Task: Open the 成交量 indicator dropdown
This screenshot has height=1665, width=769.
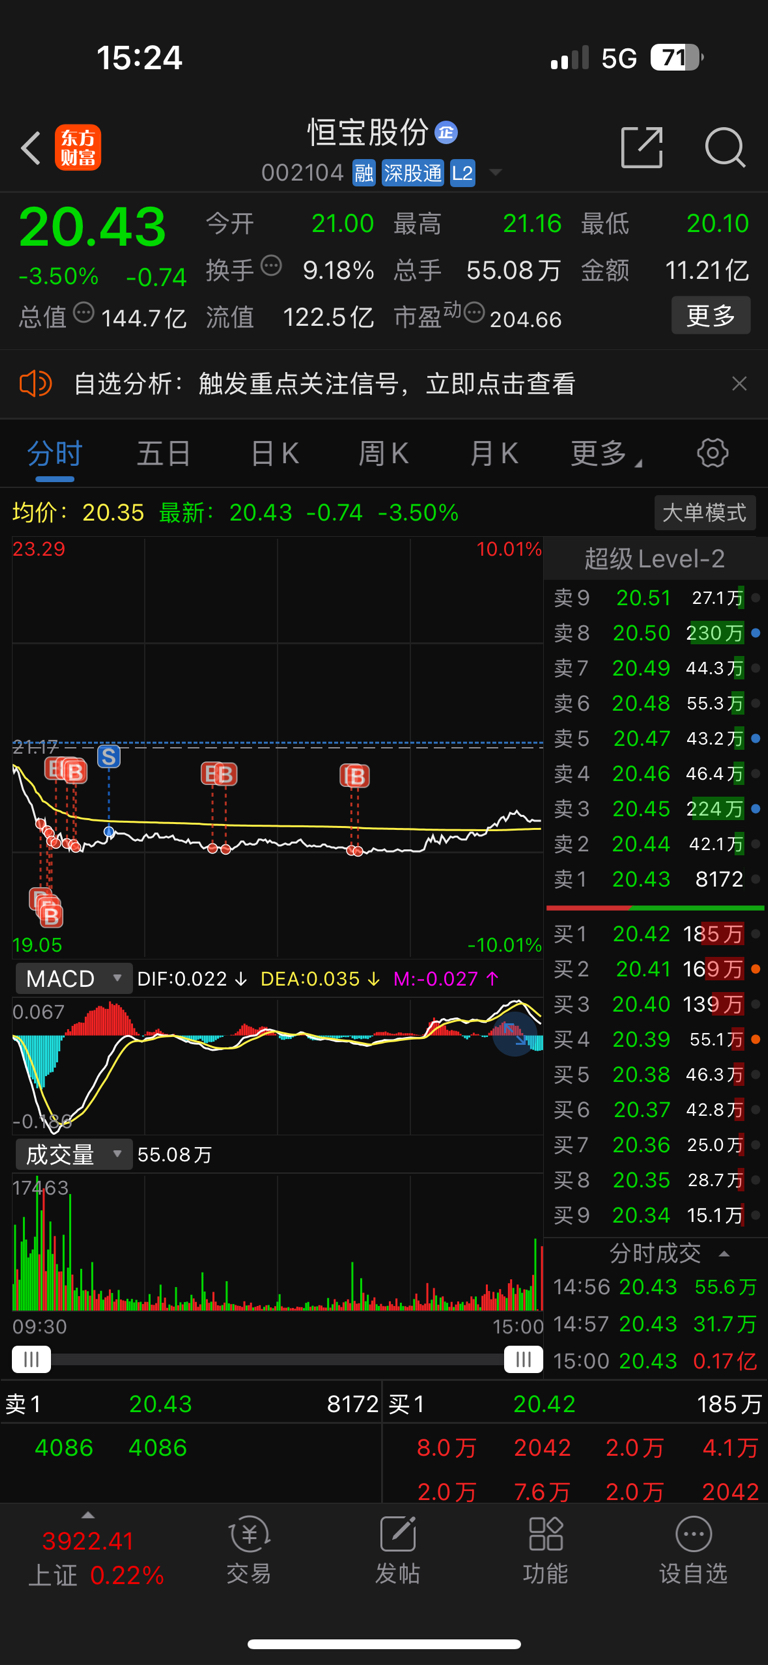Action: (x=72, y=1154)
